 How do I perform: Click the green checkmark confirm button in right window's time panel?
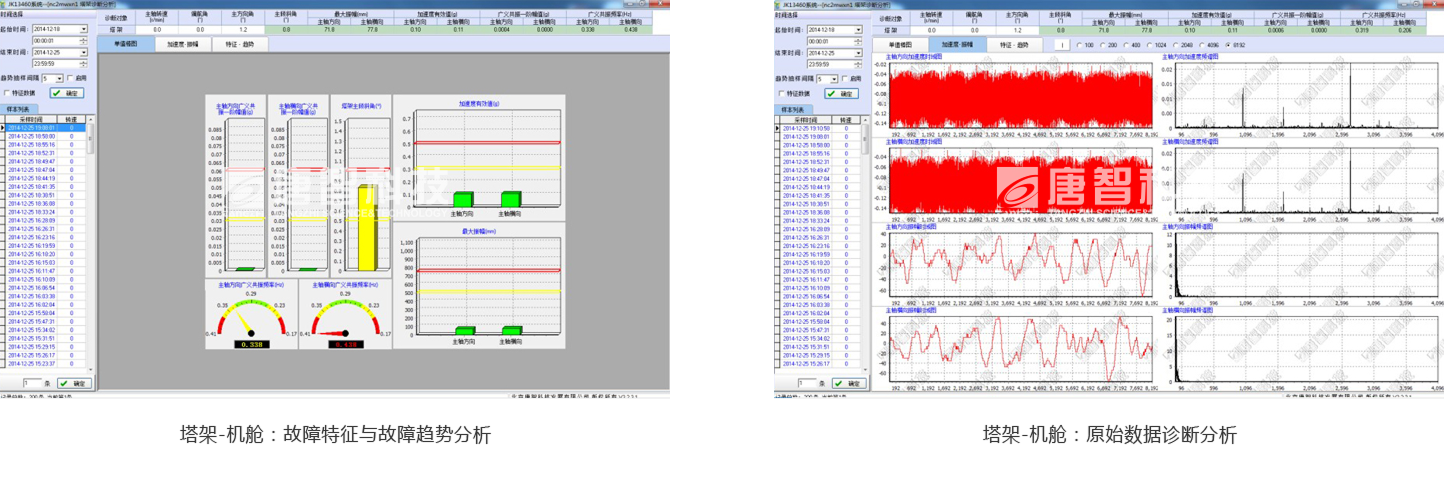click(842, 93)
